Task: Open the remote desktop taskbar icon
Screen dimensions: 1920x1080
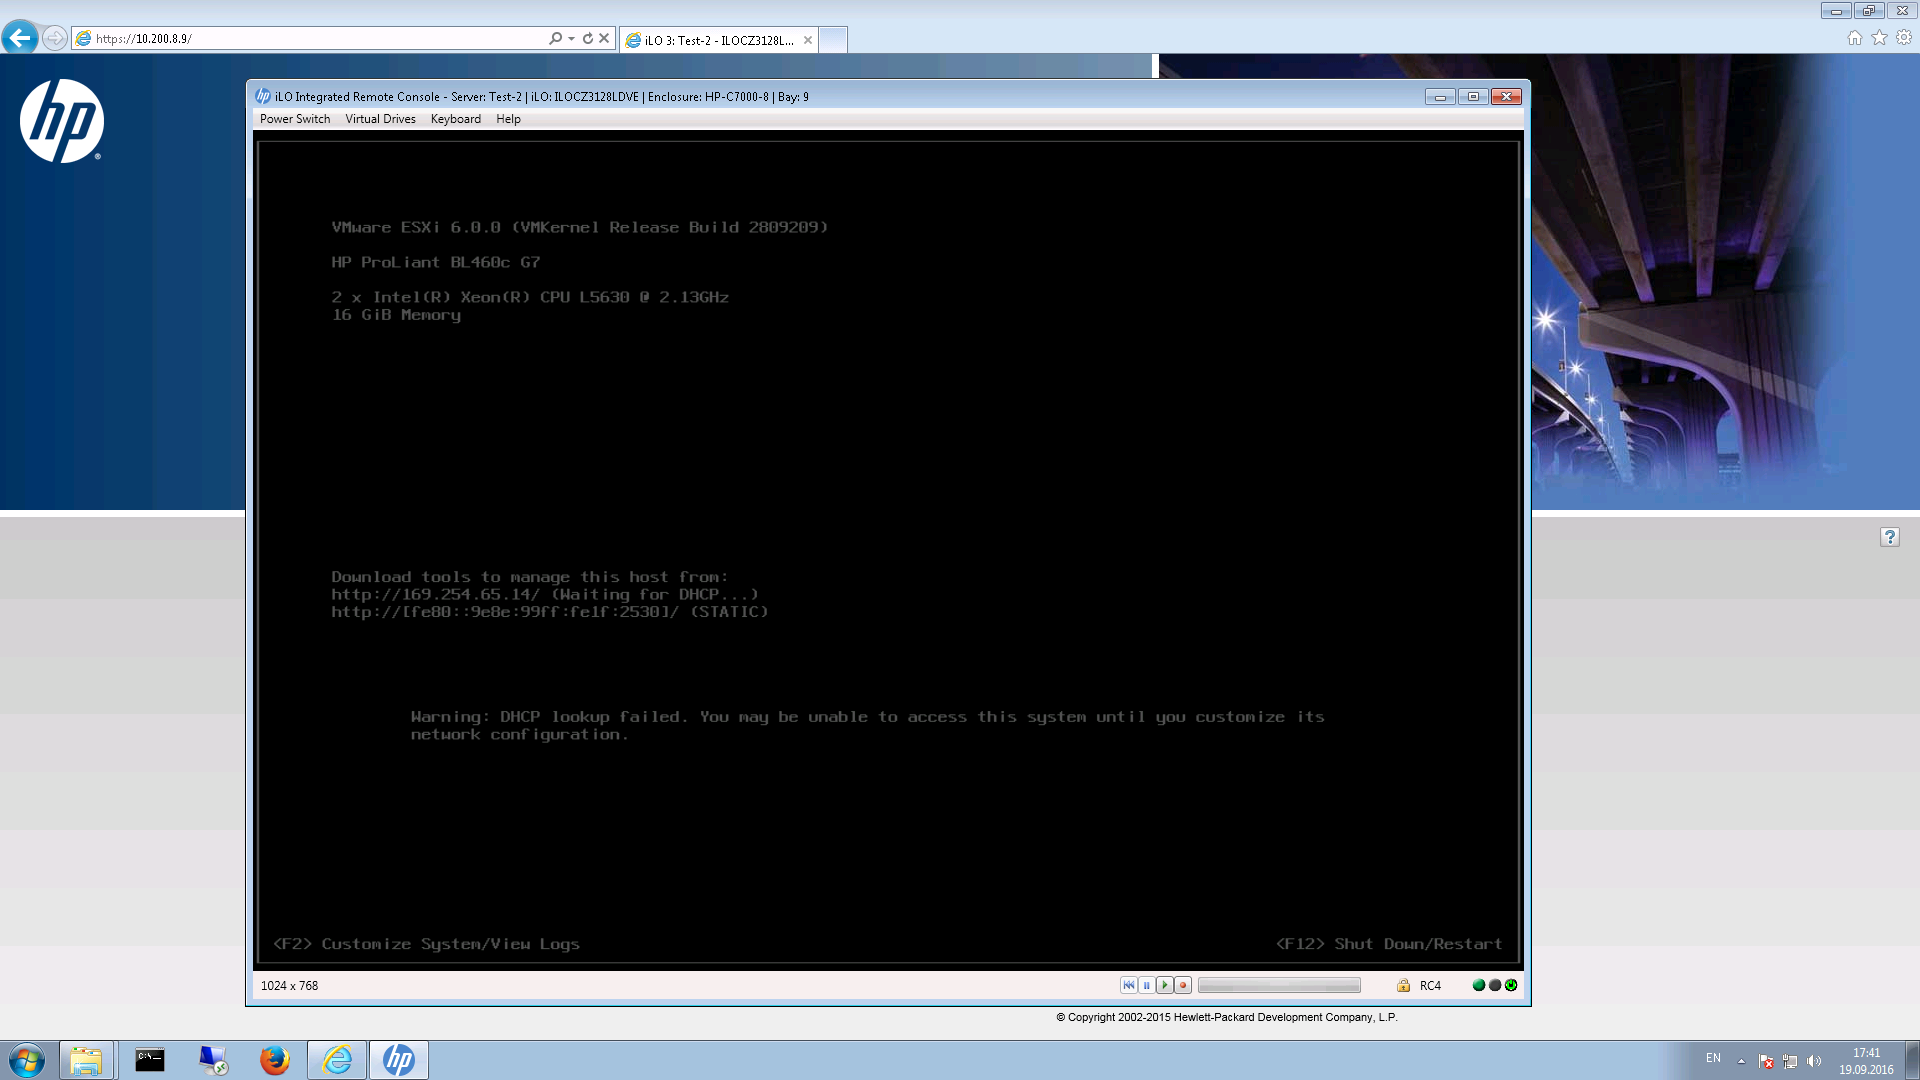Action: point(212,1060)
